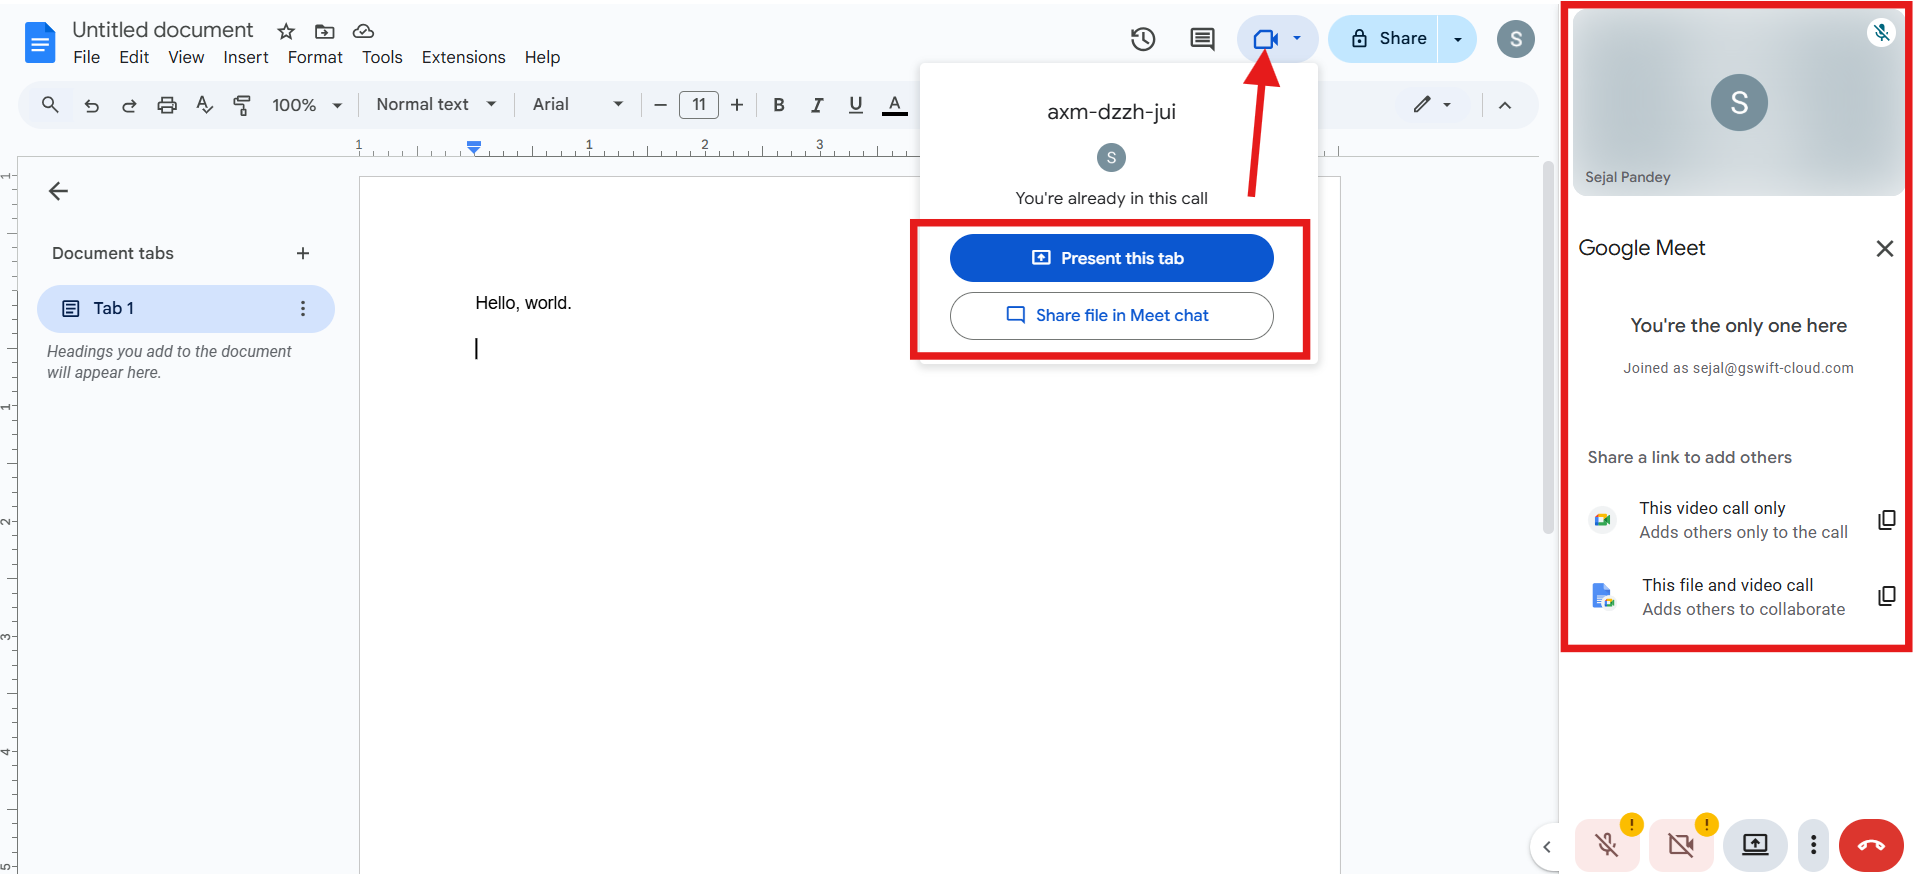
Task: Collapse the Meet side panel chevron
Action: tap(1547, 847)
